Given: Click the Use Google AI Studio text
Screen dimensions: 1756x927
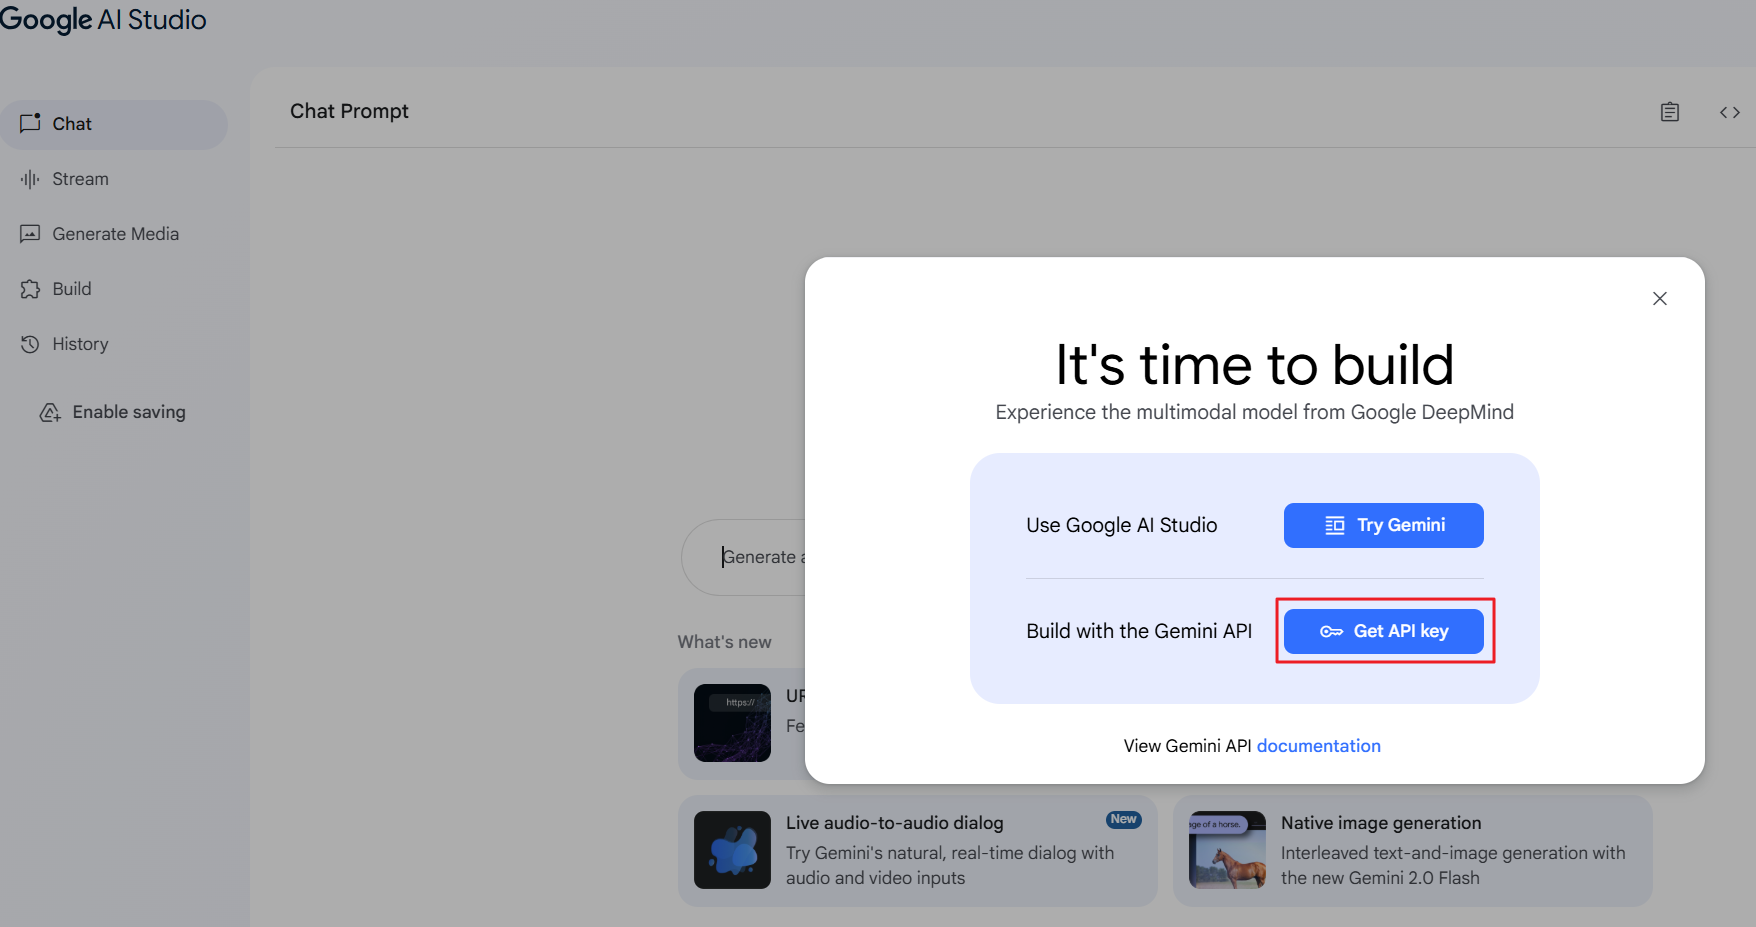Looking at the screenshot, I should tap(1121, 525).
